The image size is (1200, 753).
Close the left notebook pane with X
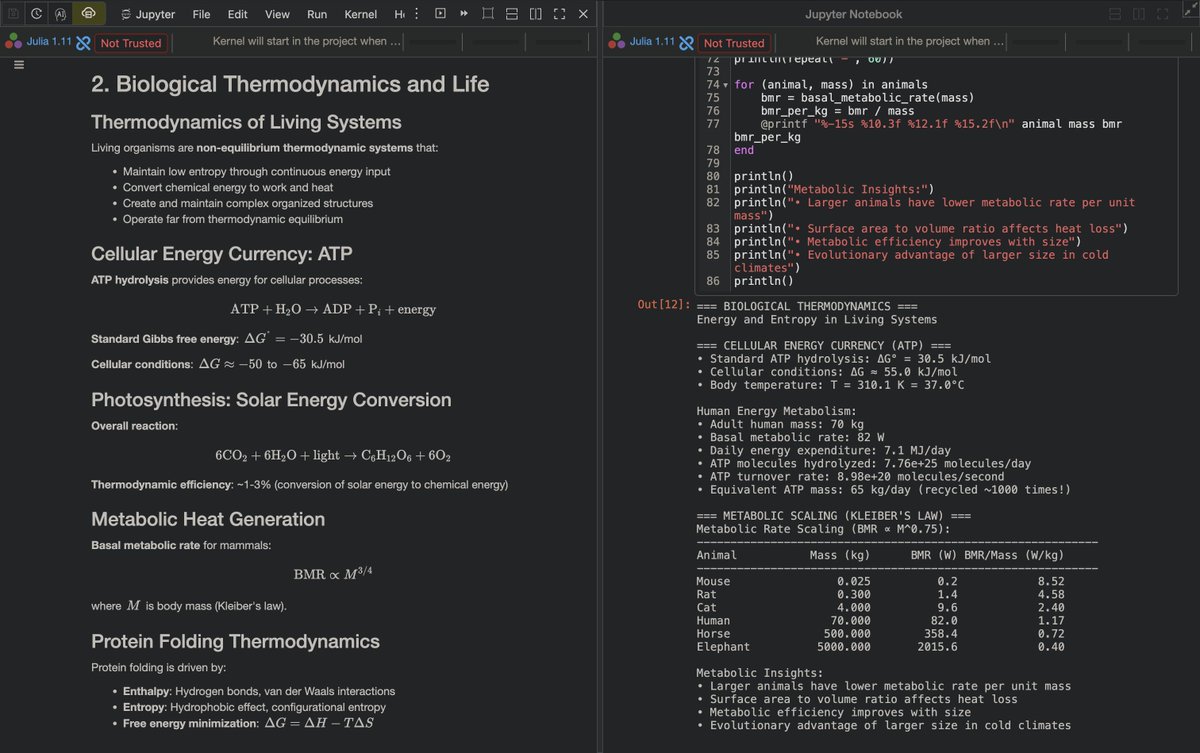point(583,14)
